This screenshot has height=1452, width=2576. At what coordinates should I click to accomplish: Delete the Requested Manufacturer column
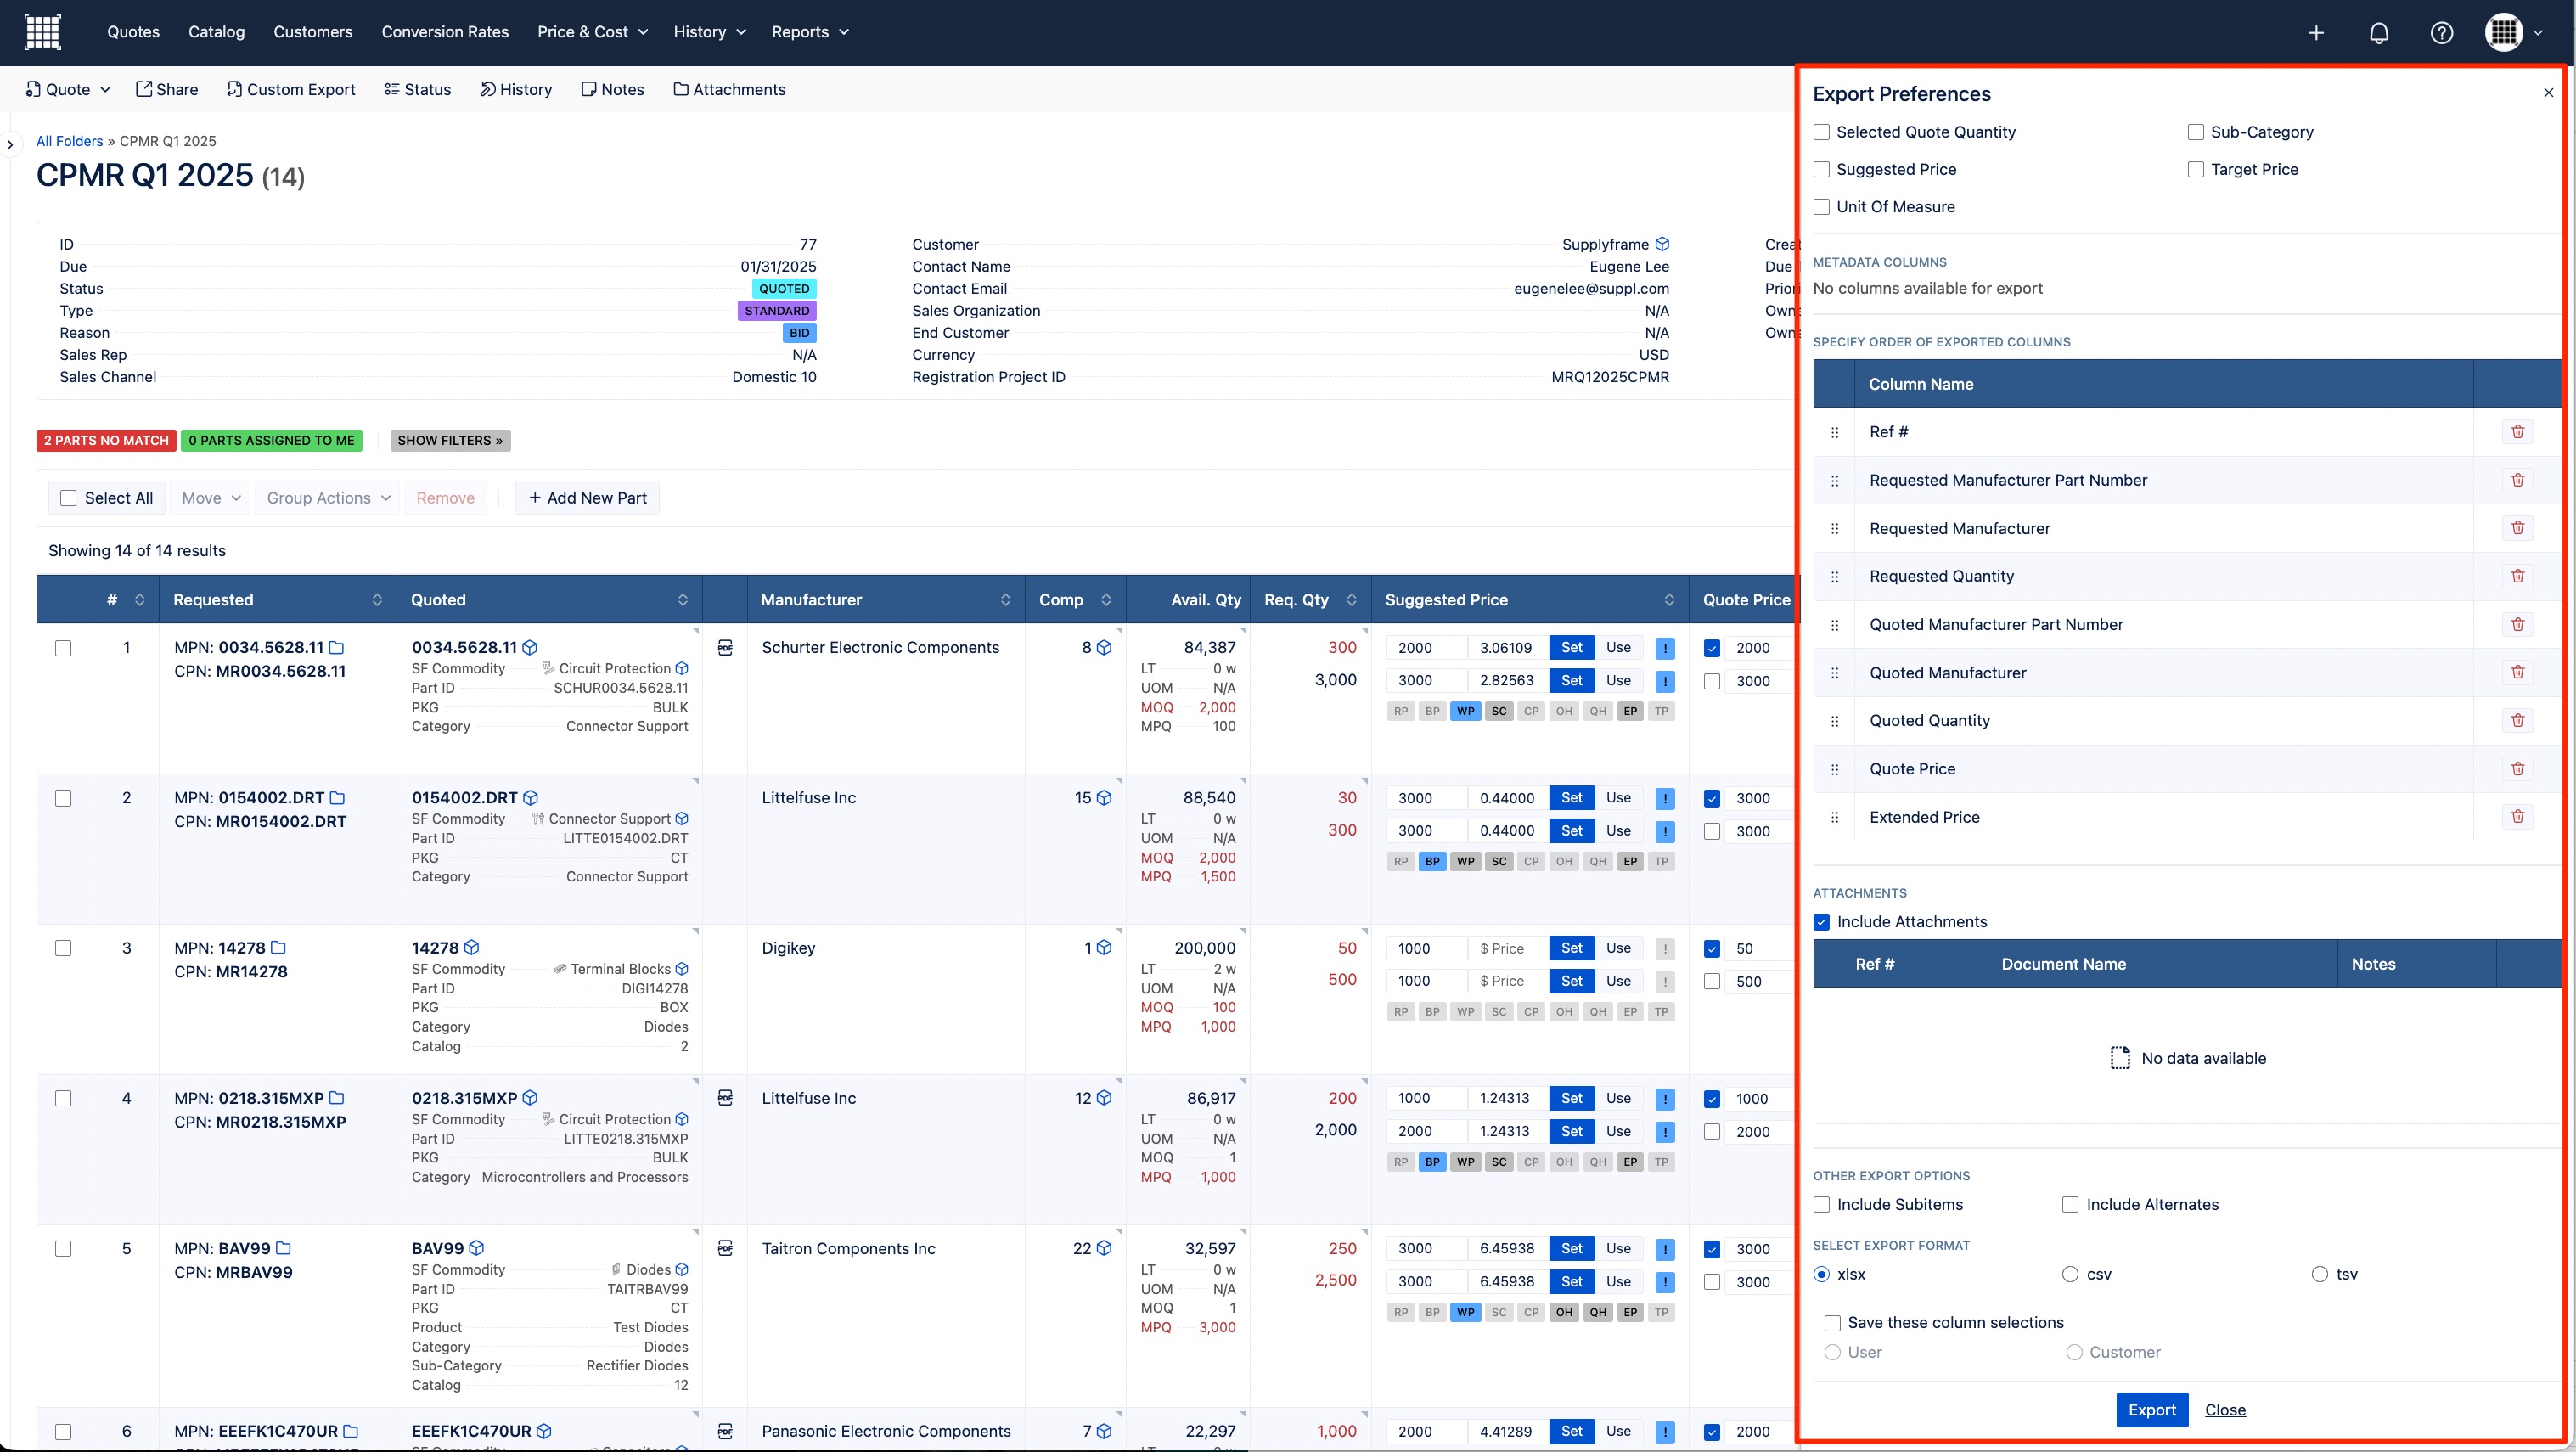[x=2517, y=527]
